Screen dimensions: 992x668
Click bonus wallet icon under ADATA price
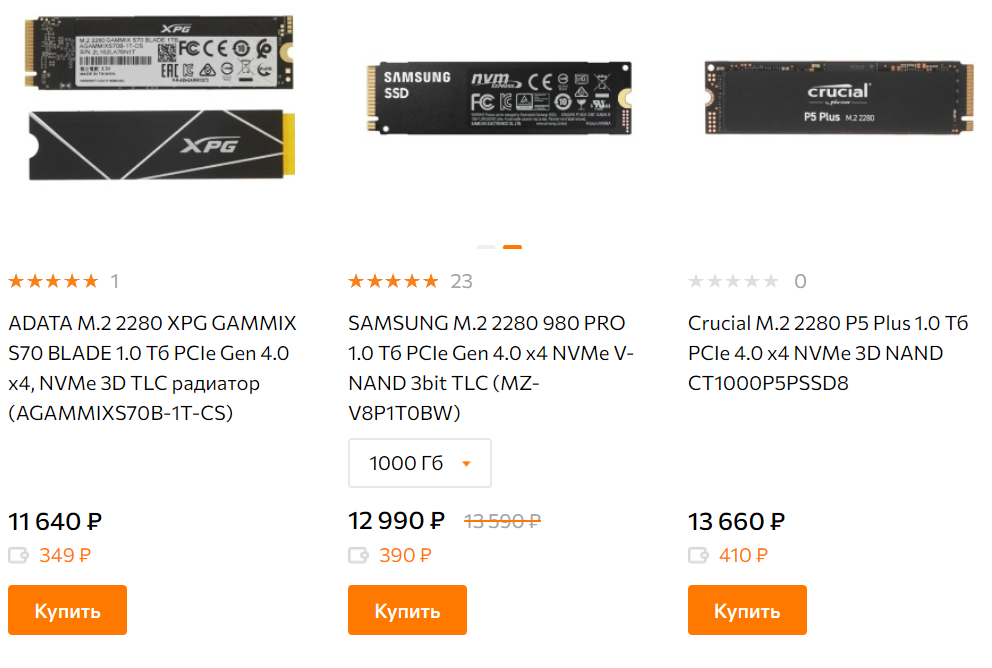18,555
